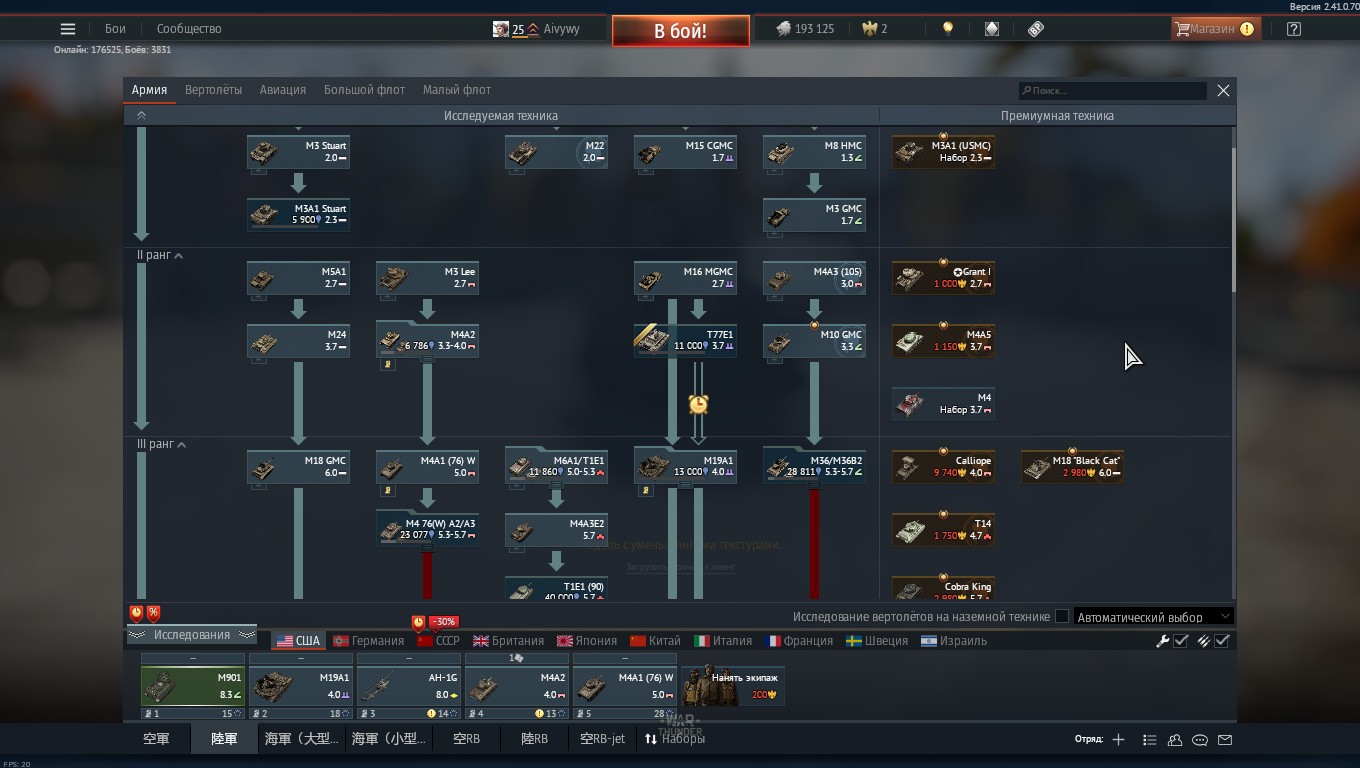
Task: Click the wrench icon near nation tabs
Action: click(x=1163, y=641)
